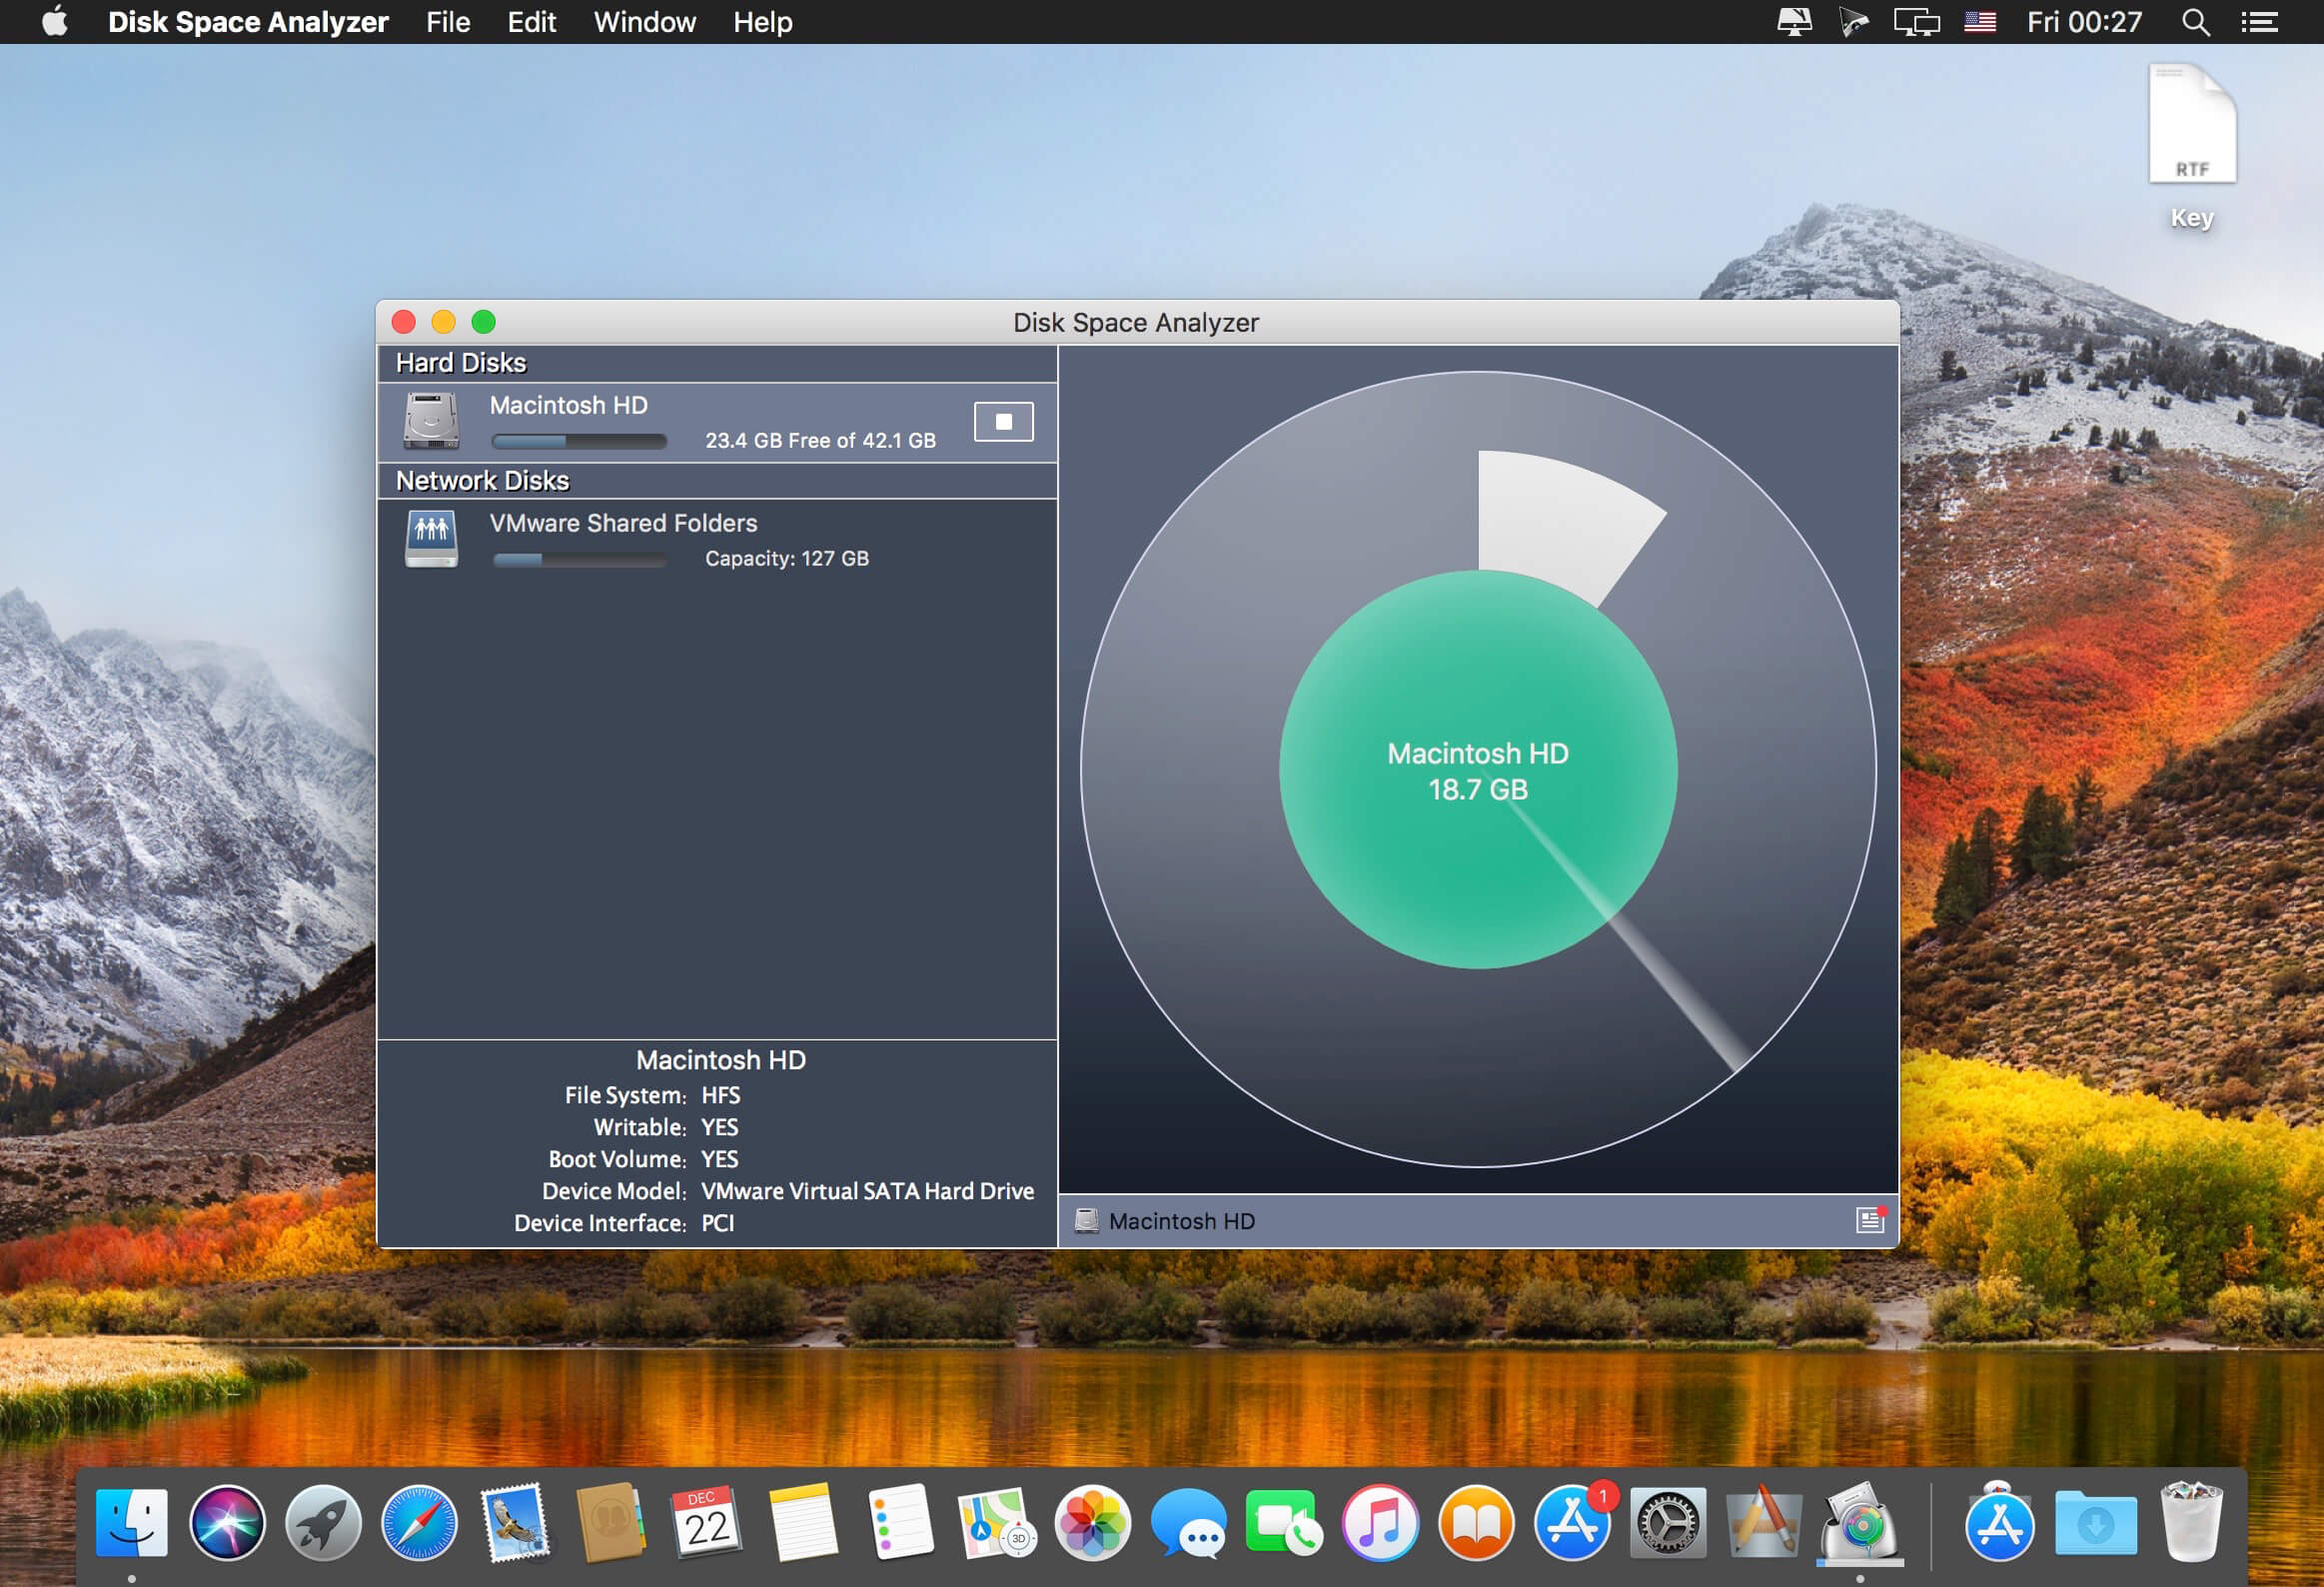Minimize the Disk Space Analyzer window
The height and width of the screenshot is (1587, 2324).
(443, 322)
